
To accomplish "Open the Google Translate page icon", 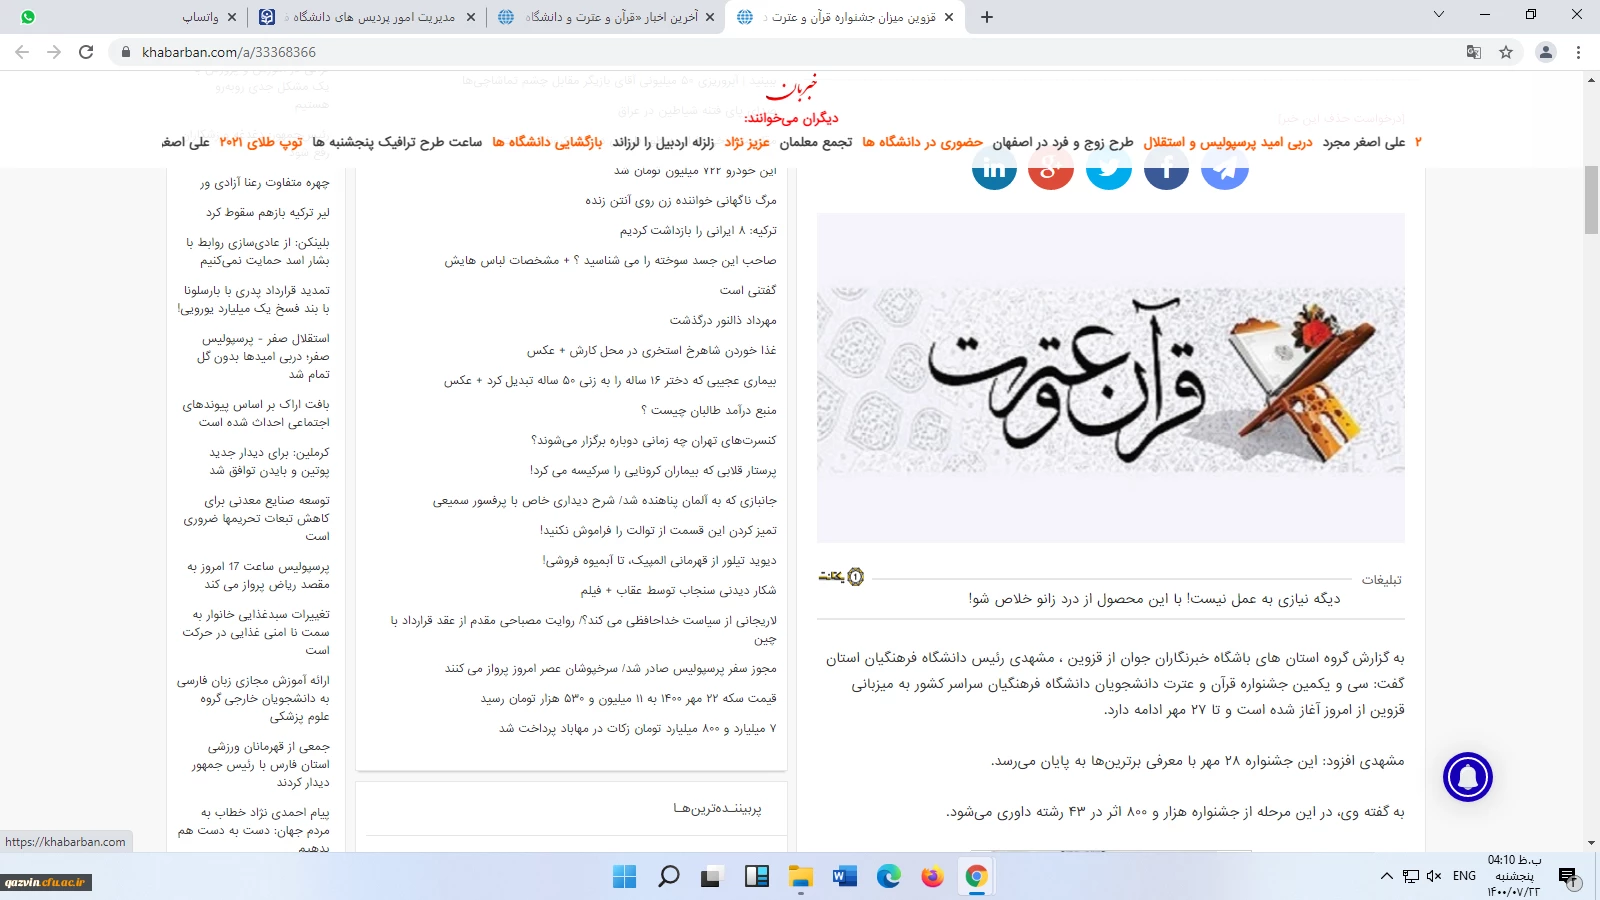I will tap(1473, 52).
